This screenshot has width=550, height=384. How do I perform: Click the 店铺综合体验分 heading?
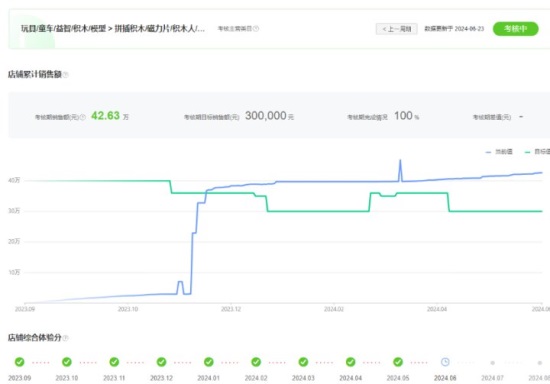pos(35,338)
